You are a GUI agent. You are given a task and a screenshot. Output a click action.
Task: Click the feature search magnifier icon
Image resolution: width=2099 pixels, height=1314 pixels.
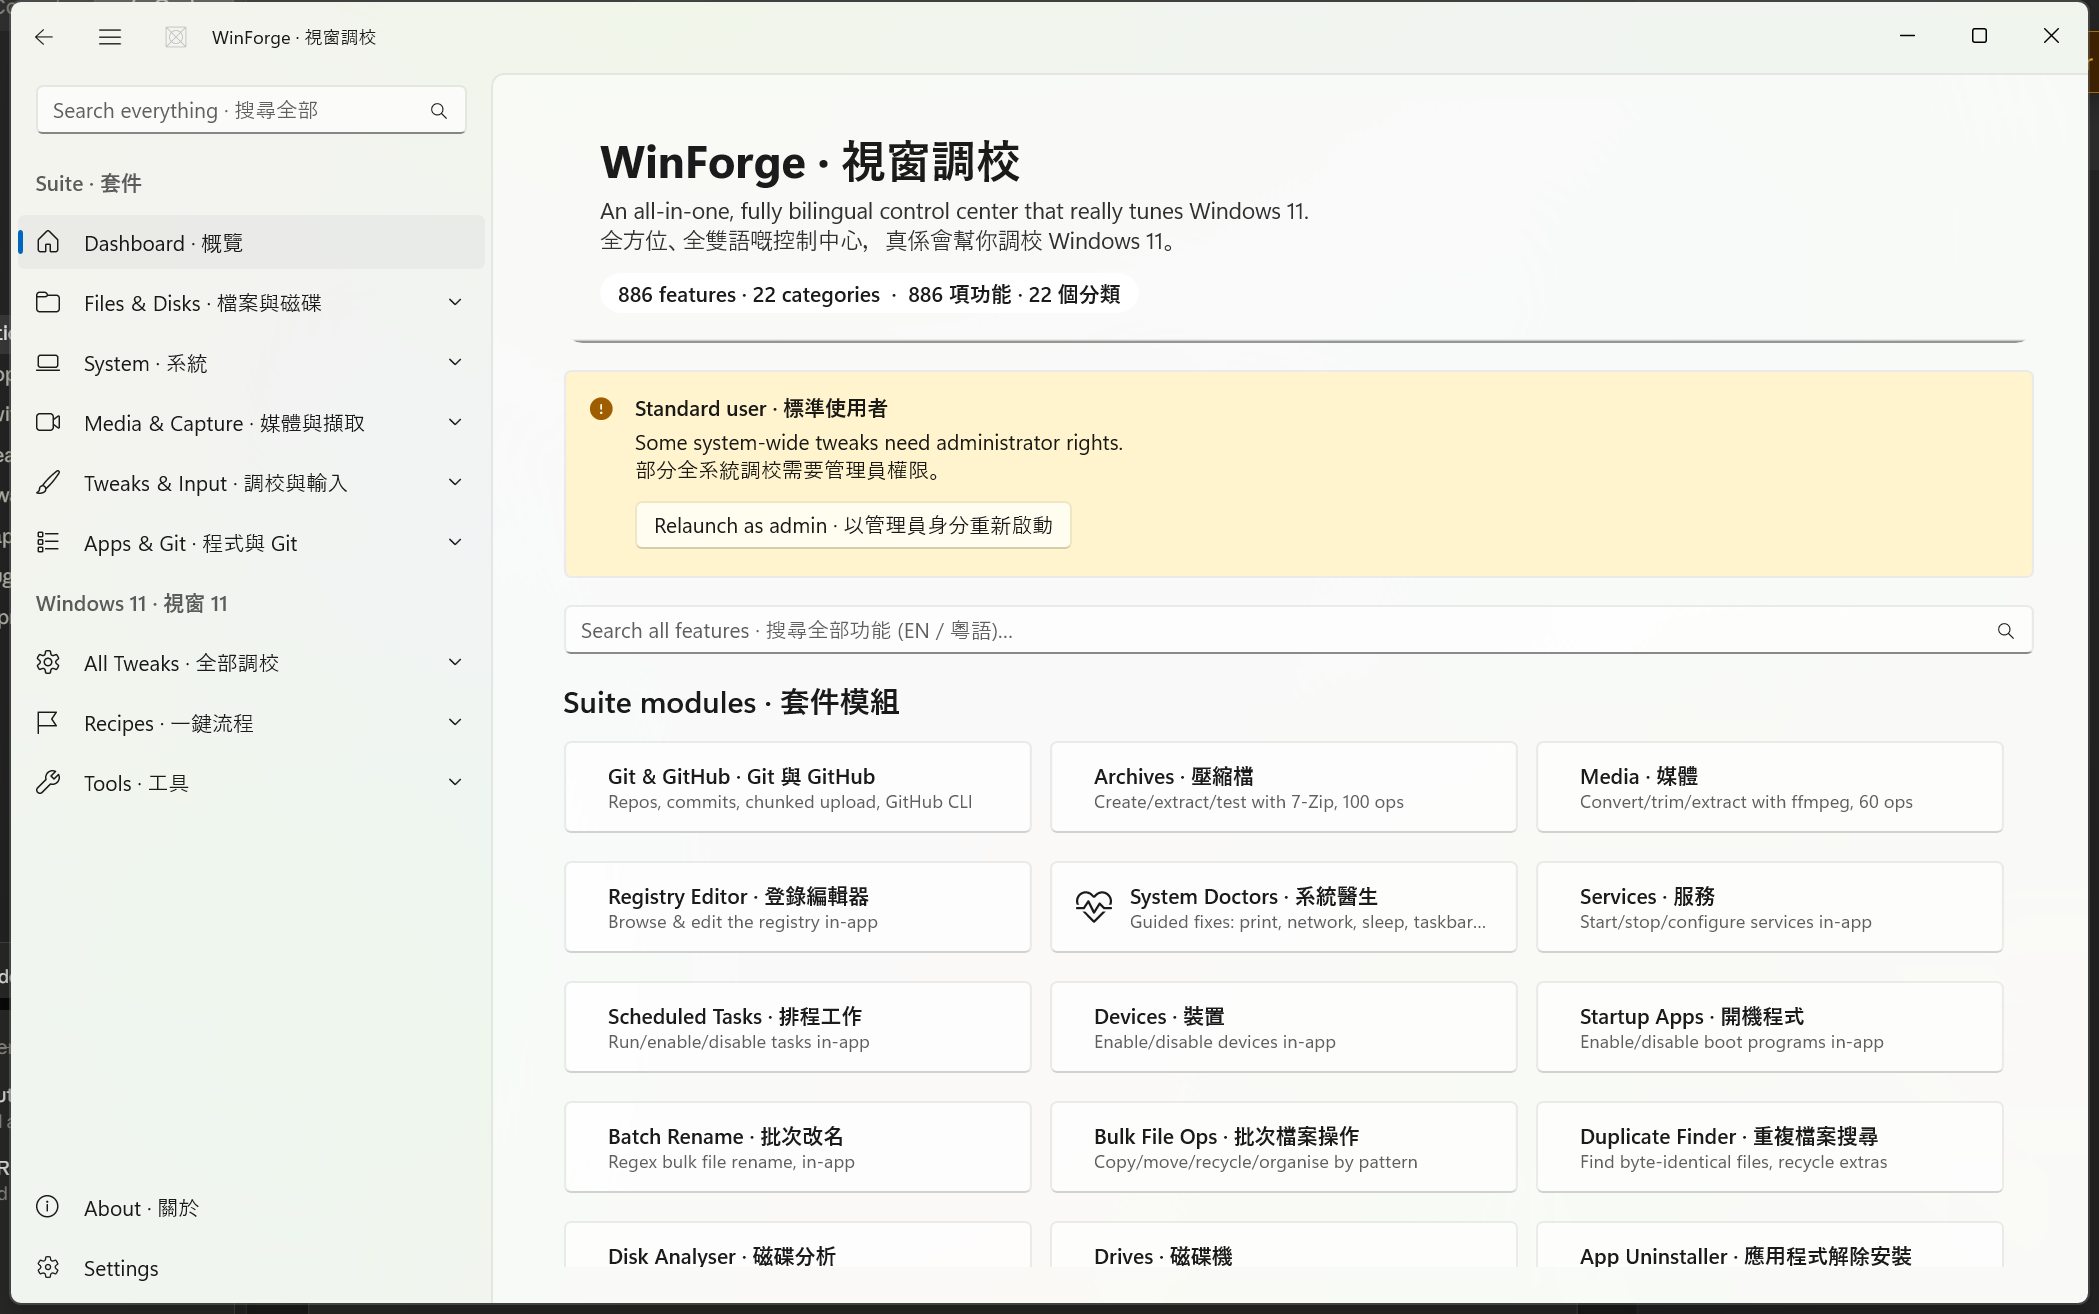point(2006,631)
